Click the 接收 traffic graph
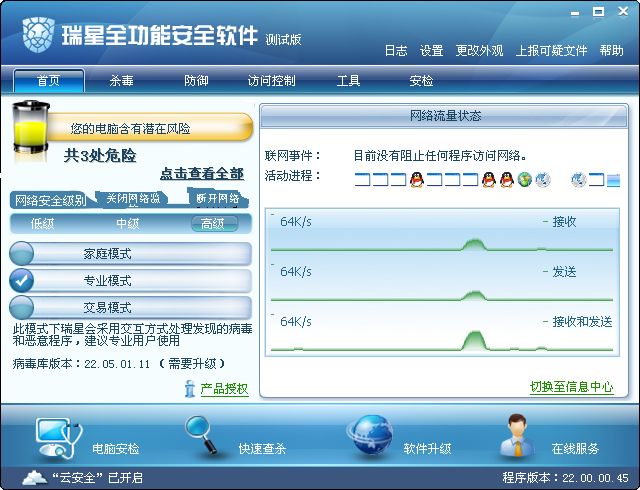Screen dimensions: 640x490 click(442, 233)
